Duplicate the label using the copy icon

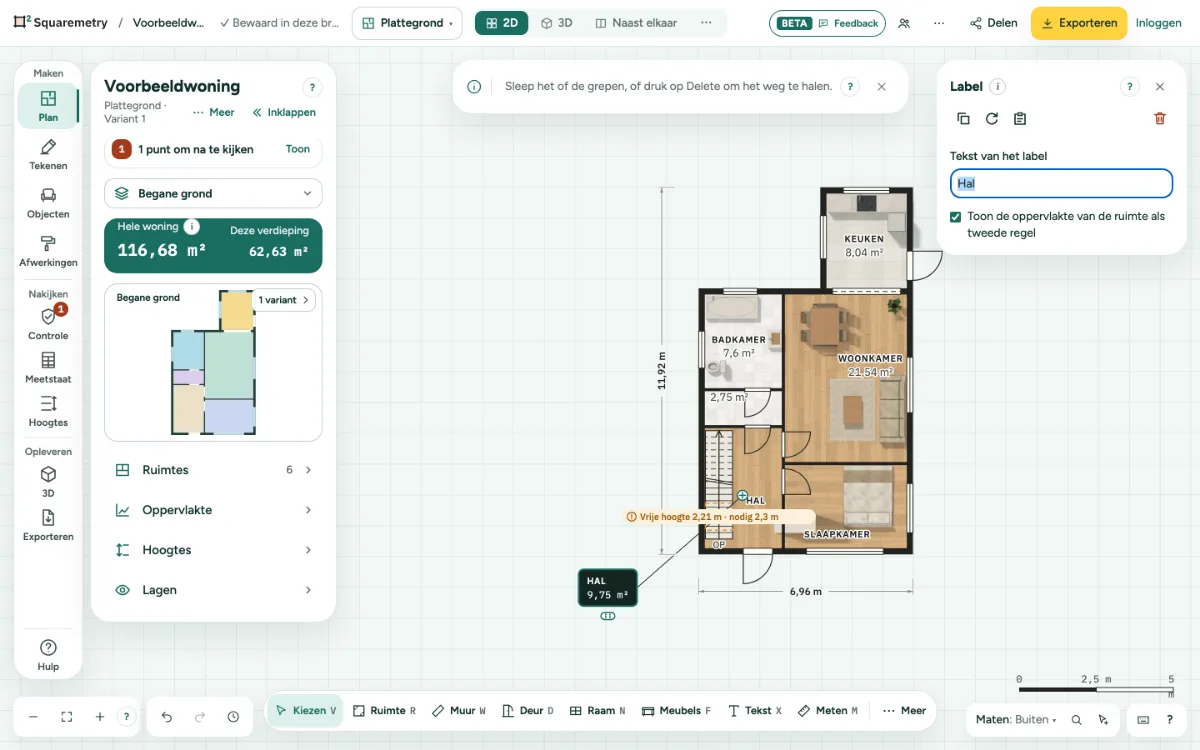click(963, 118)
